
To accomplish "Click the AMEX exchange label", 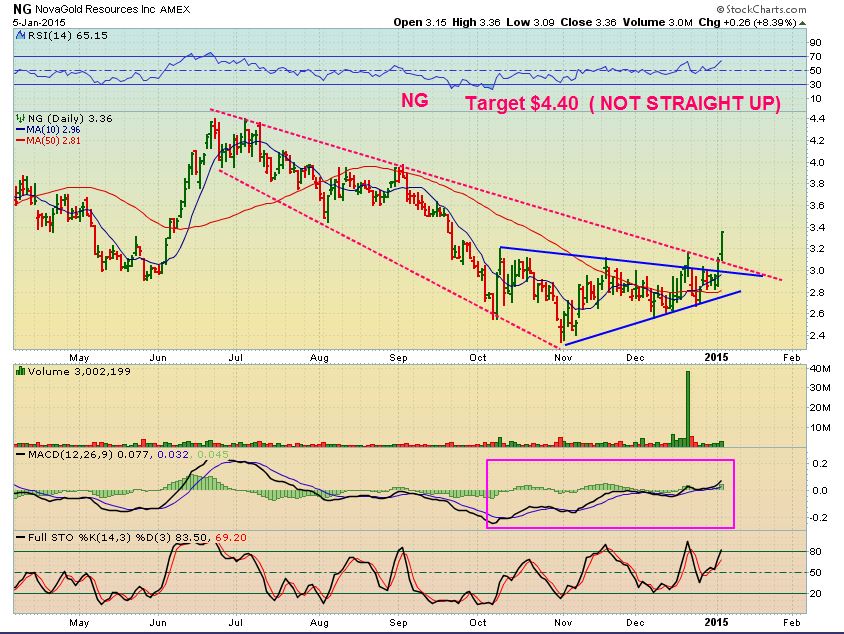I will pos(175,10).
